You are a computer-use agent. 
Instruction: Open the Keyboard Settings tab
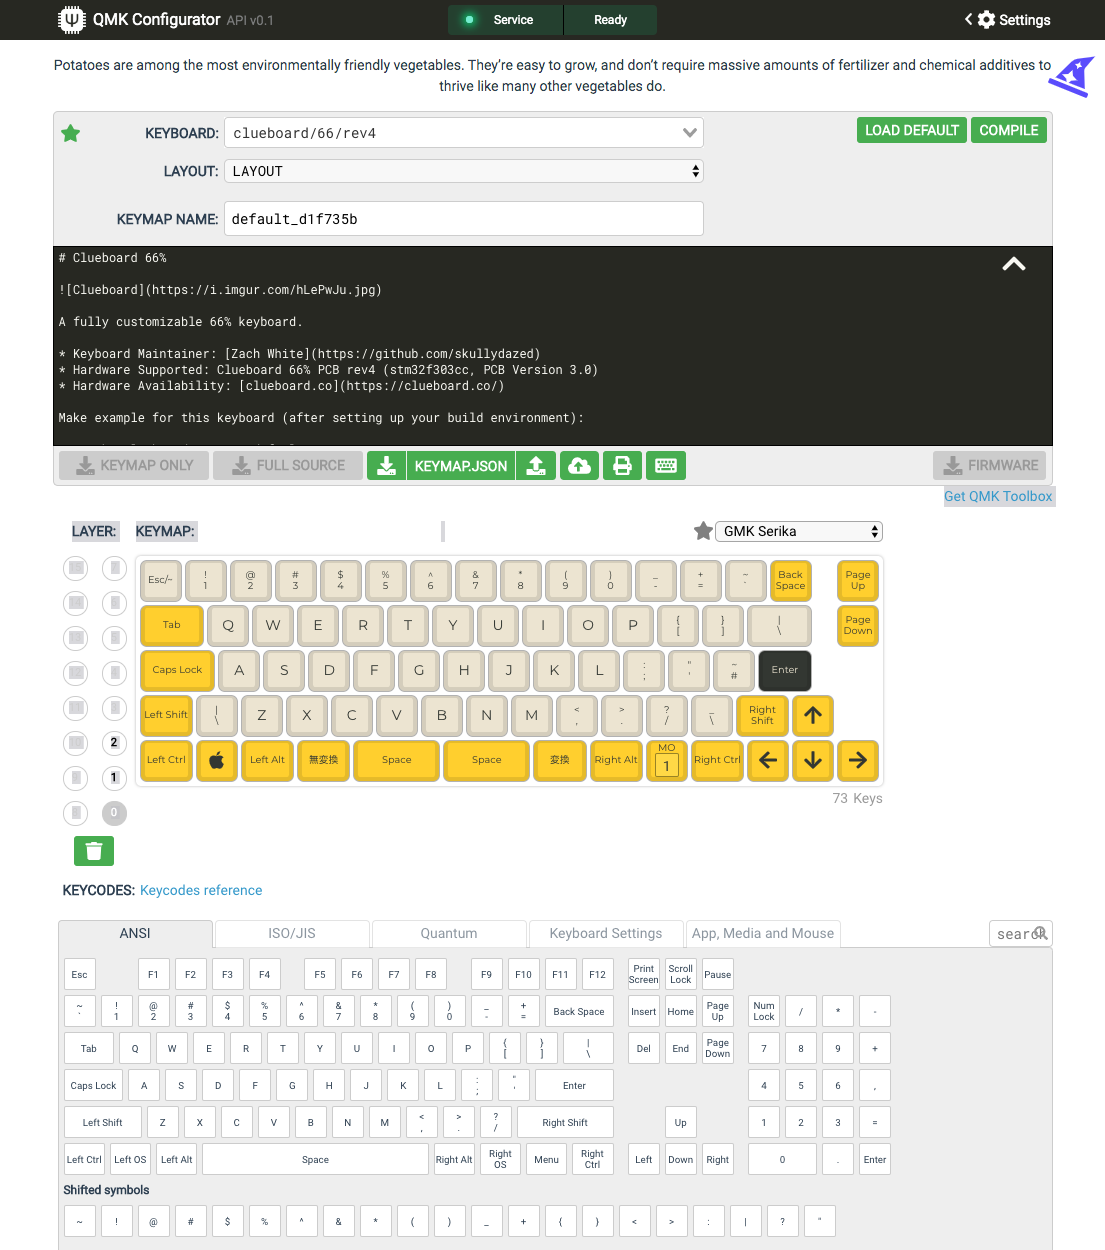coord(605,933)
